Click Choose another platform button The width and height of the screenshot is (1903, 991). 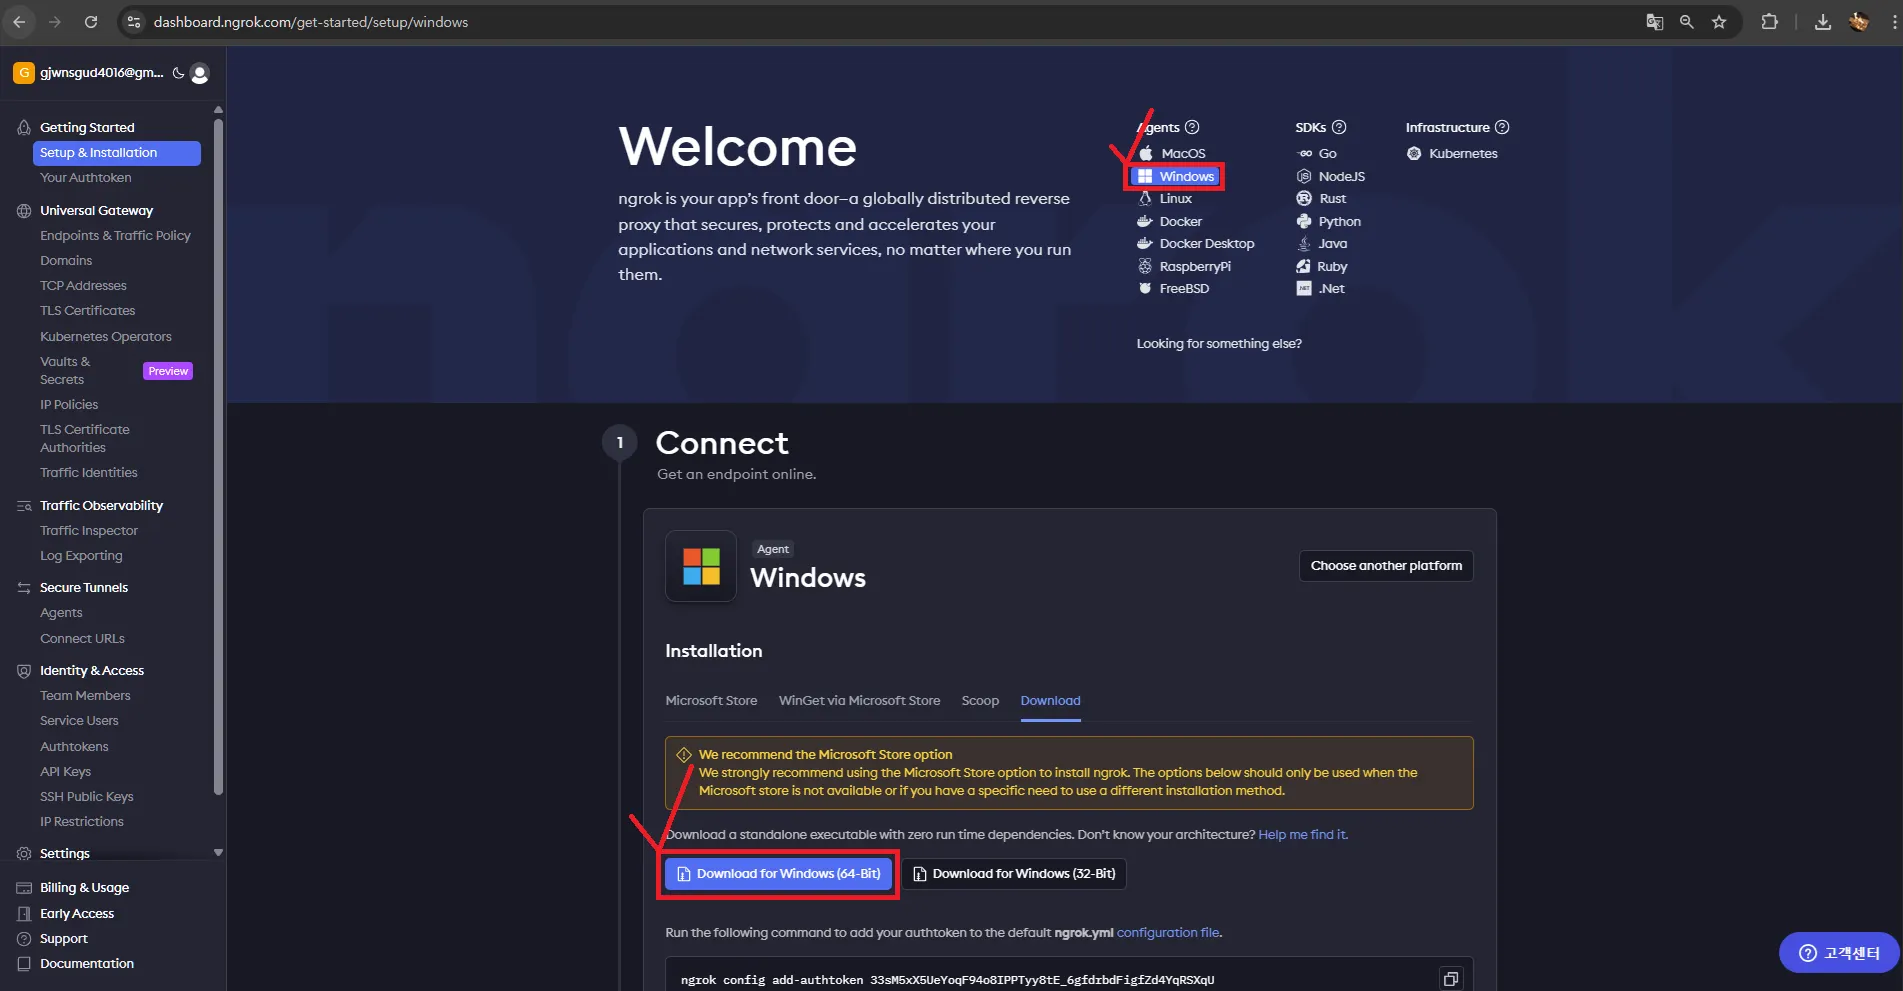[x=1386, y=565]
